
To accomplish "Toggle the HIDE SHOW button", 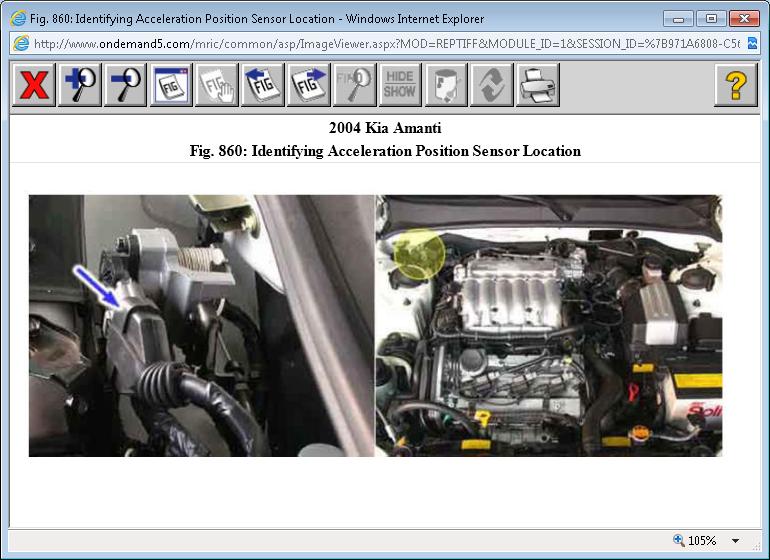I will pyautogui.click(x=400, y=85).
